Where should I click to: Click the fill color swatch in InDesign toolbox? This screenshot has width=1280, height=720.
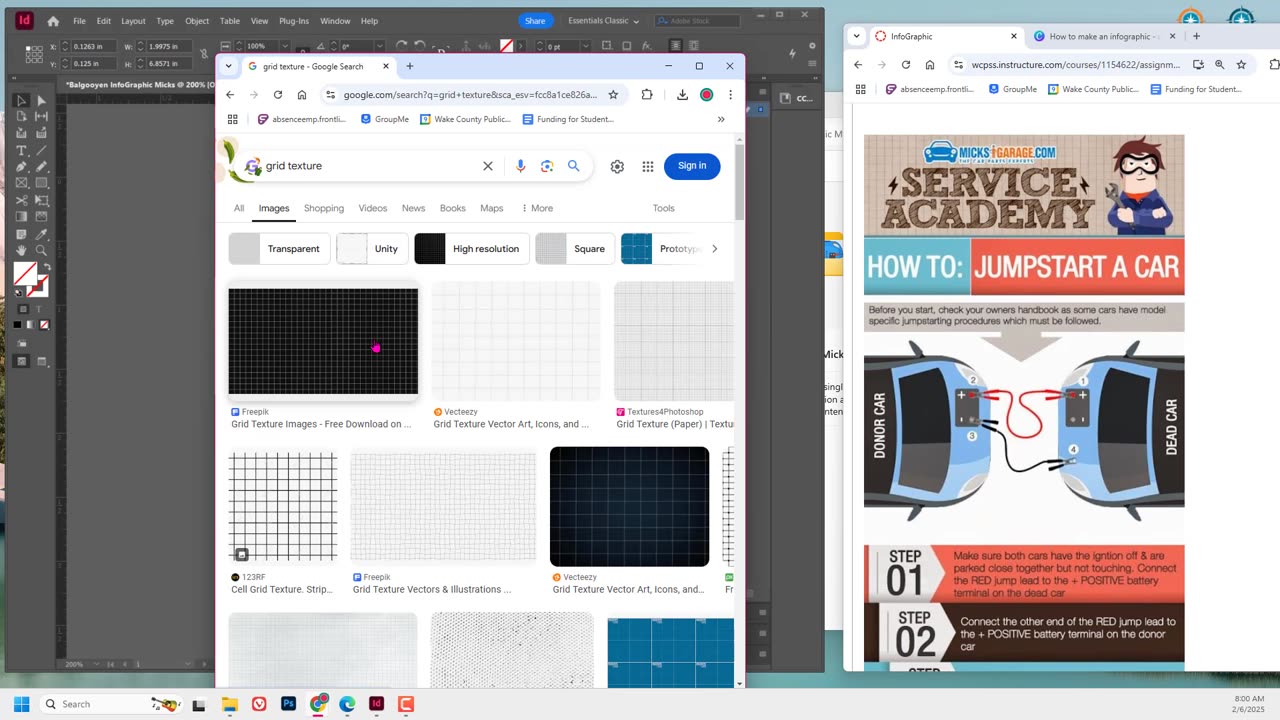point(25,273)
